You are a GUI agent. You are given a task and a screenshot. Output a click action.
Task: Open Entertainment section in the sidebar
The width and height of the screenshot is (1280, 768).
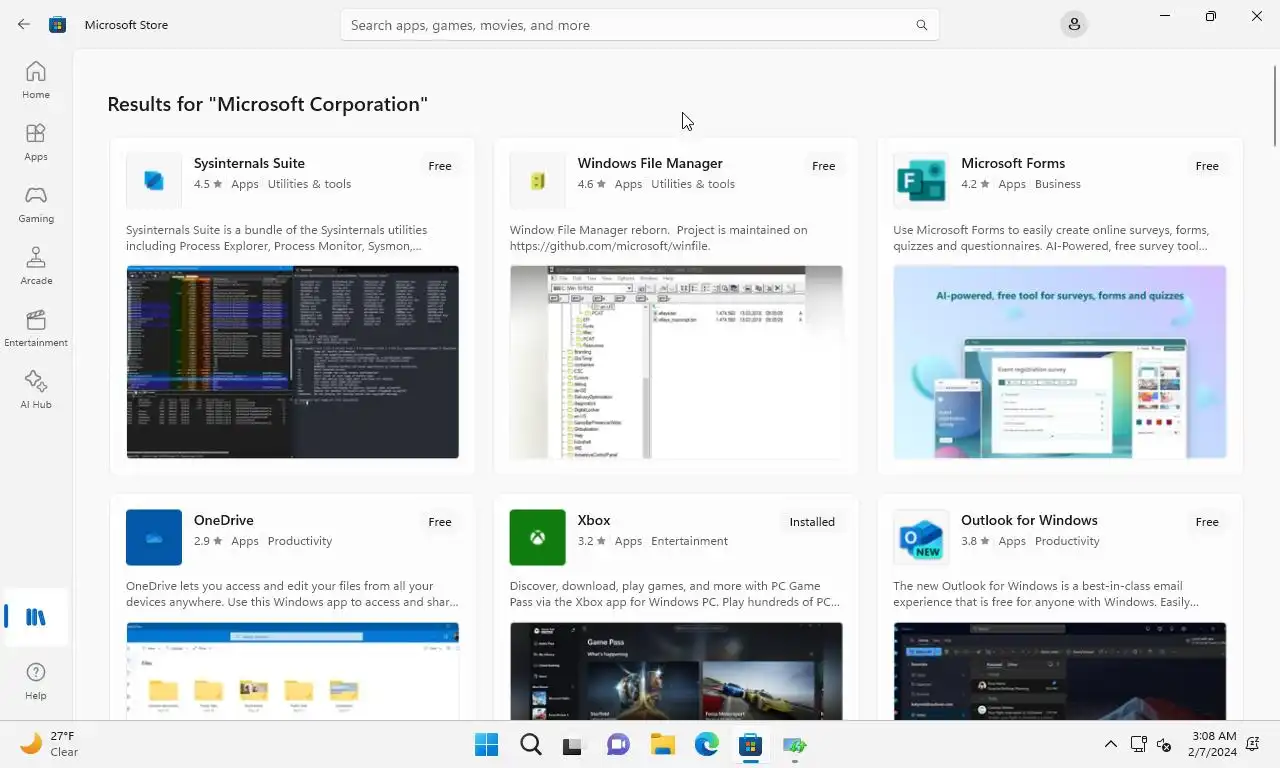[36, 328]
